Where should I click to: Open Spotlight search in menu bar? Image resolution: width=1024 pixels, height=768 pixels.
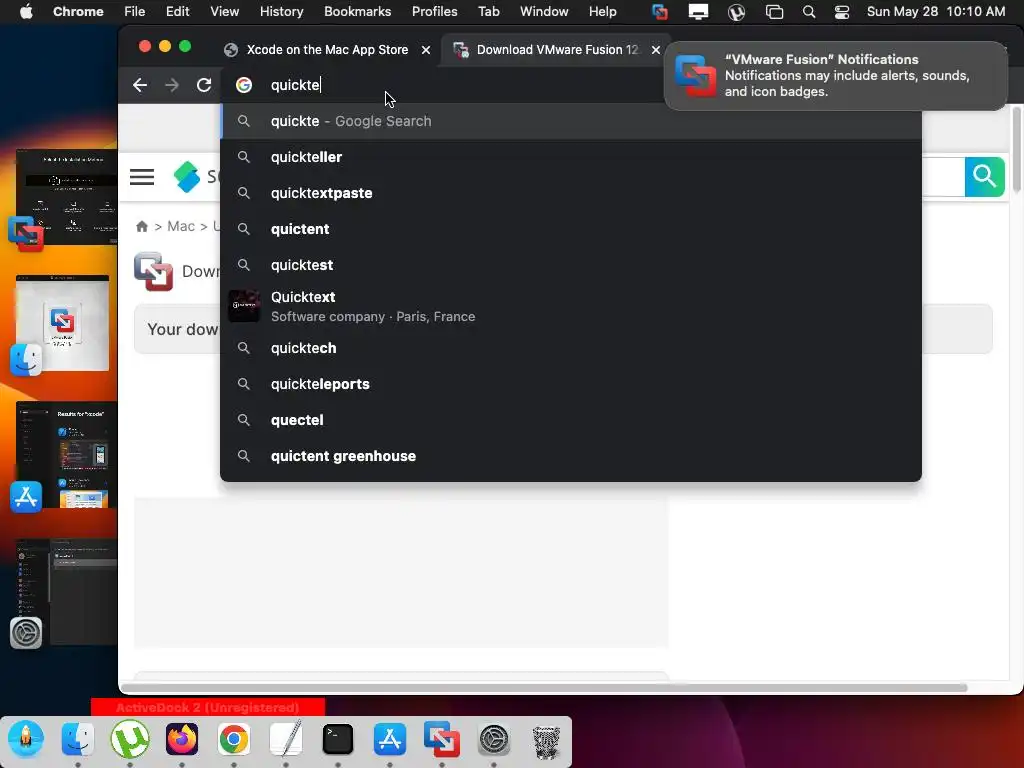pos(808,12)
